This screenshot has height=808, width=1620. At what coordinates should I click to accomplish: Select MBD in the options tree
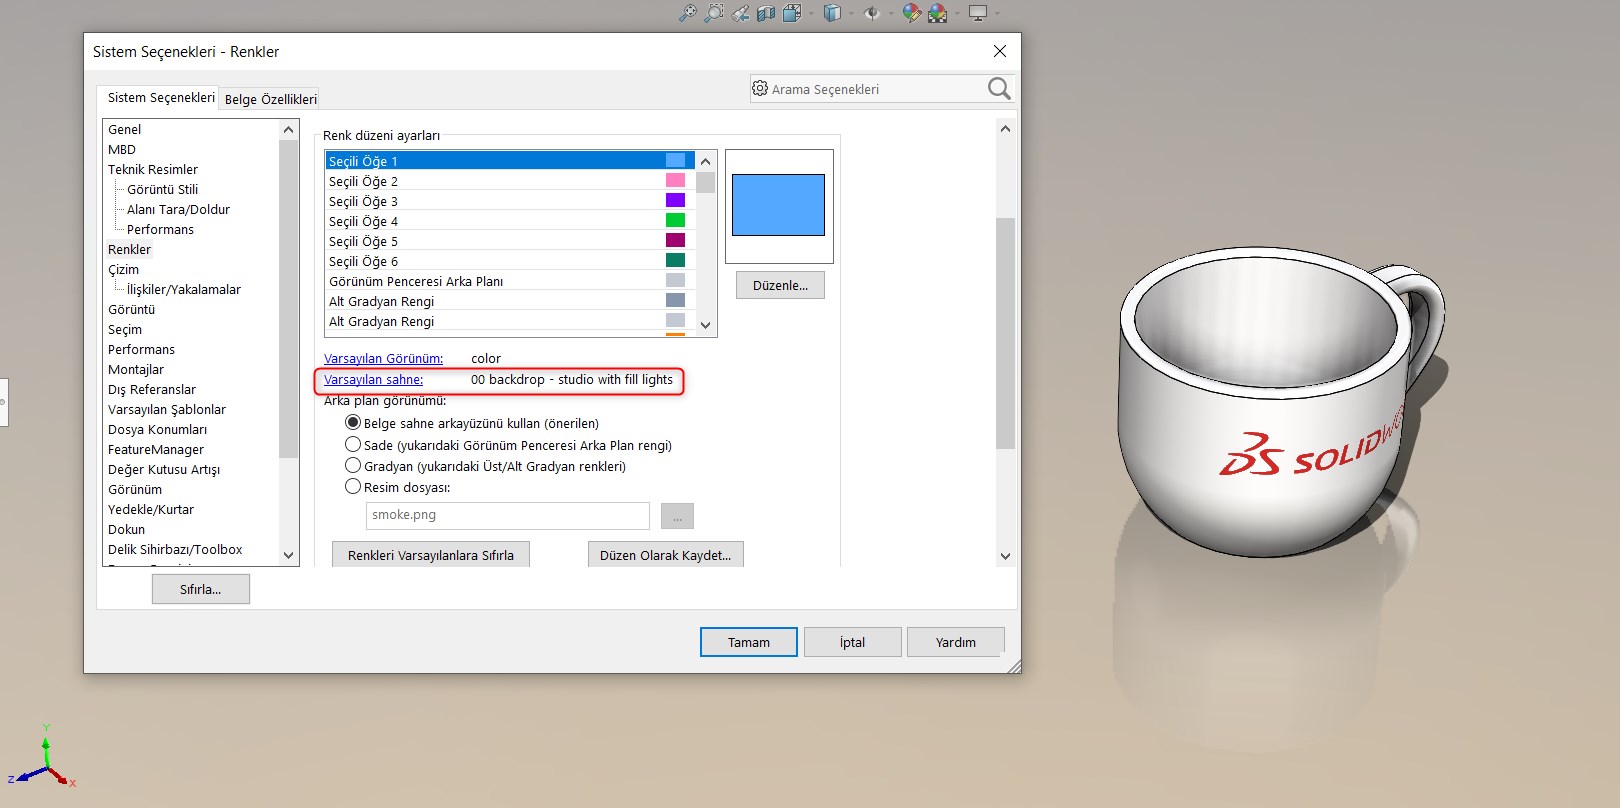pos(122,149)
